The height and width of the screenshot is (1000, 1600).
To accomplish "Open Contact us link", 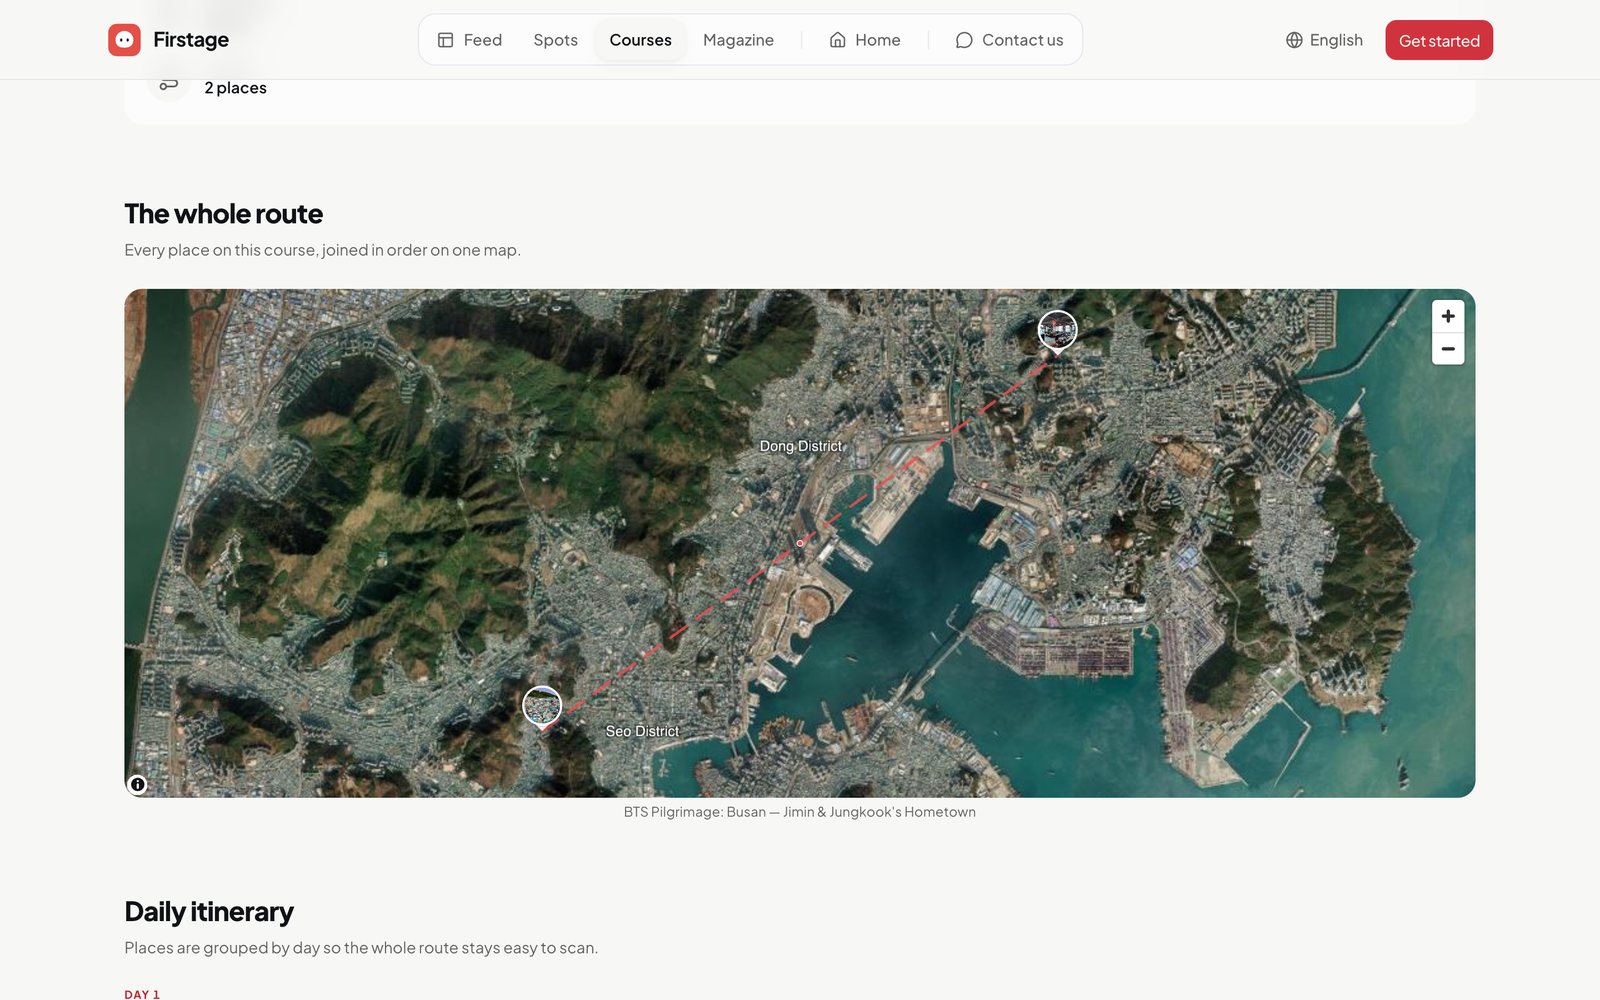I will click(x=1009, y=40).
